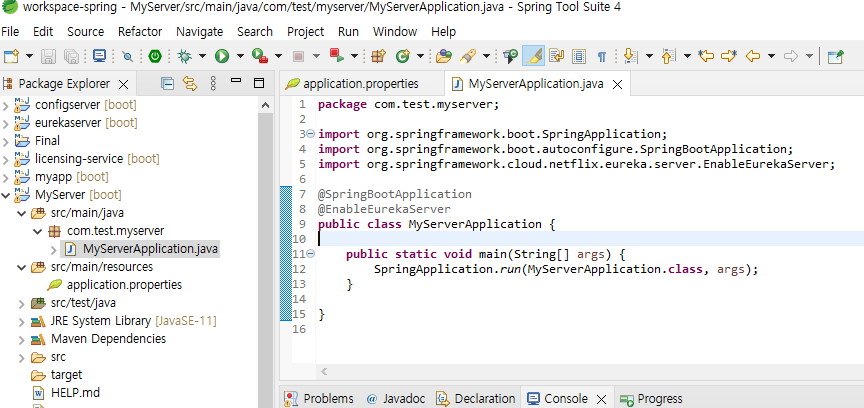This screenshot has width=864, height=408.
Task: Click the Previous Annotation up arrow icon
Action: coord(668,56)
